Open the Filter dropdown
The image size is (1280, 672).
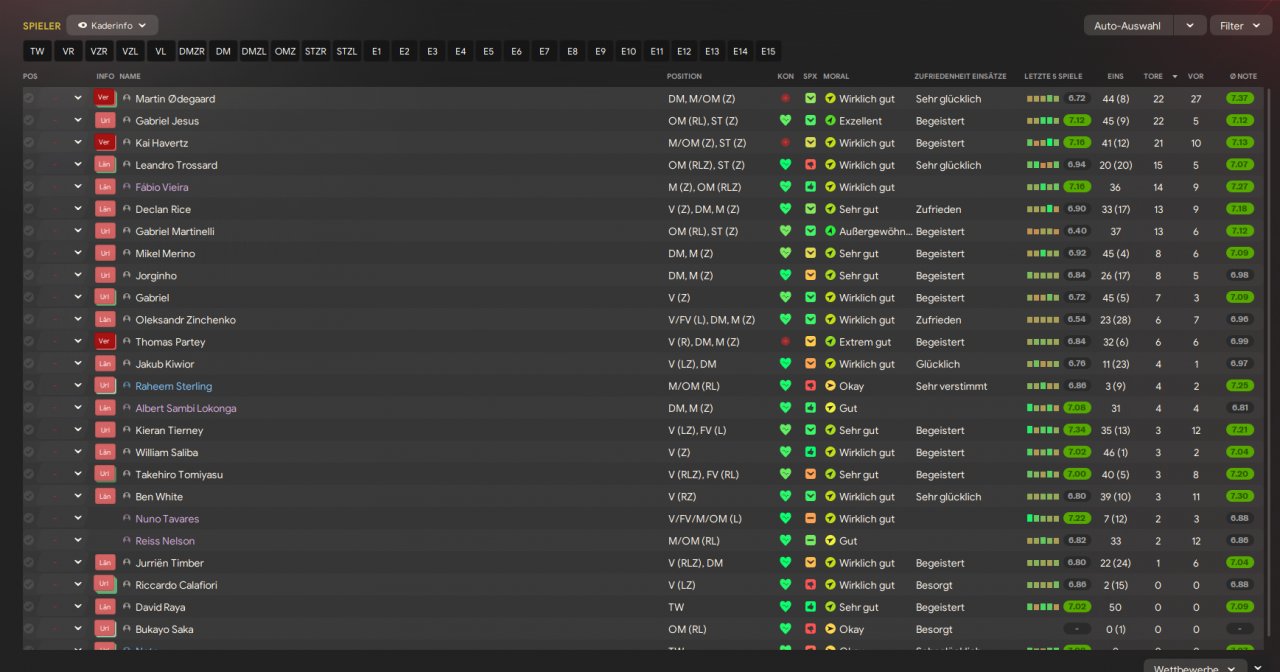1241,25
